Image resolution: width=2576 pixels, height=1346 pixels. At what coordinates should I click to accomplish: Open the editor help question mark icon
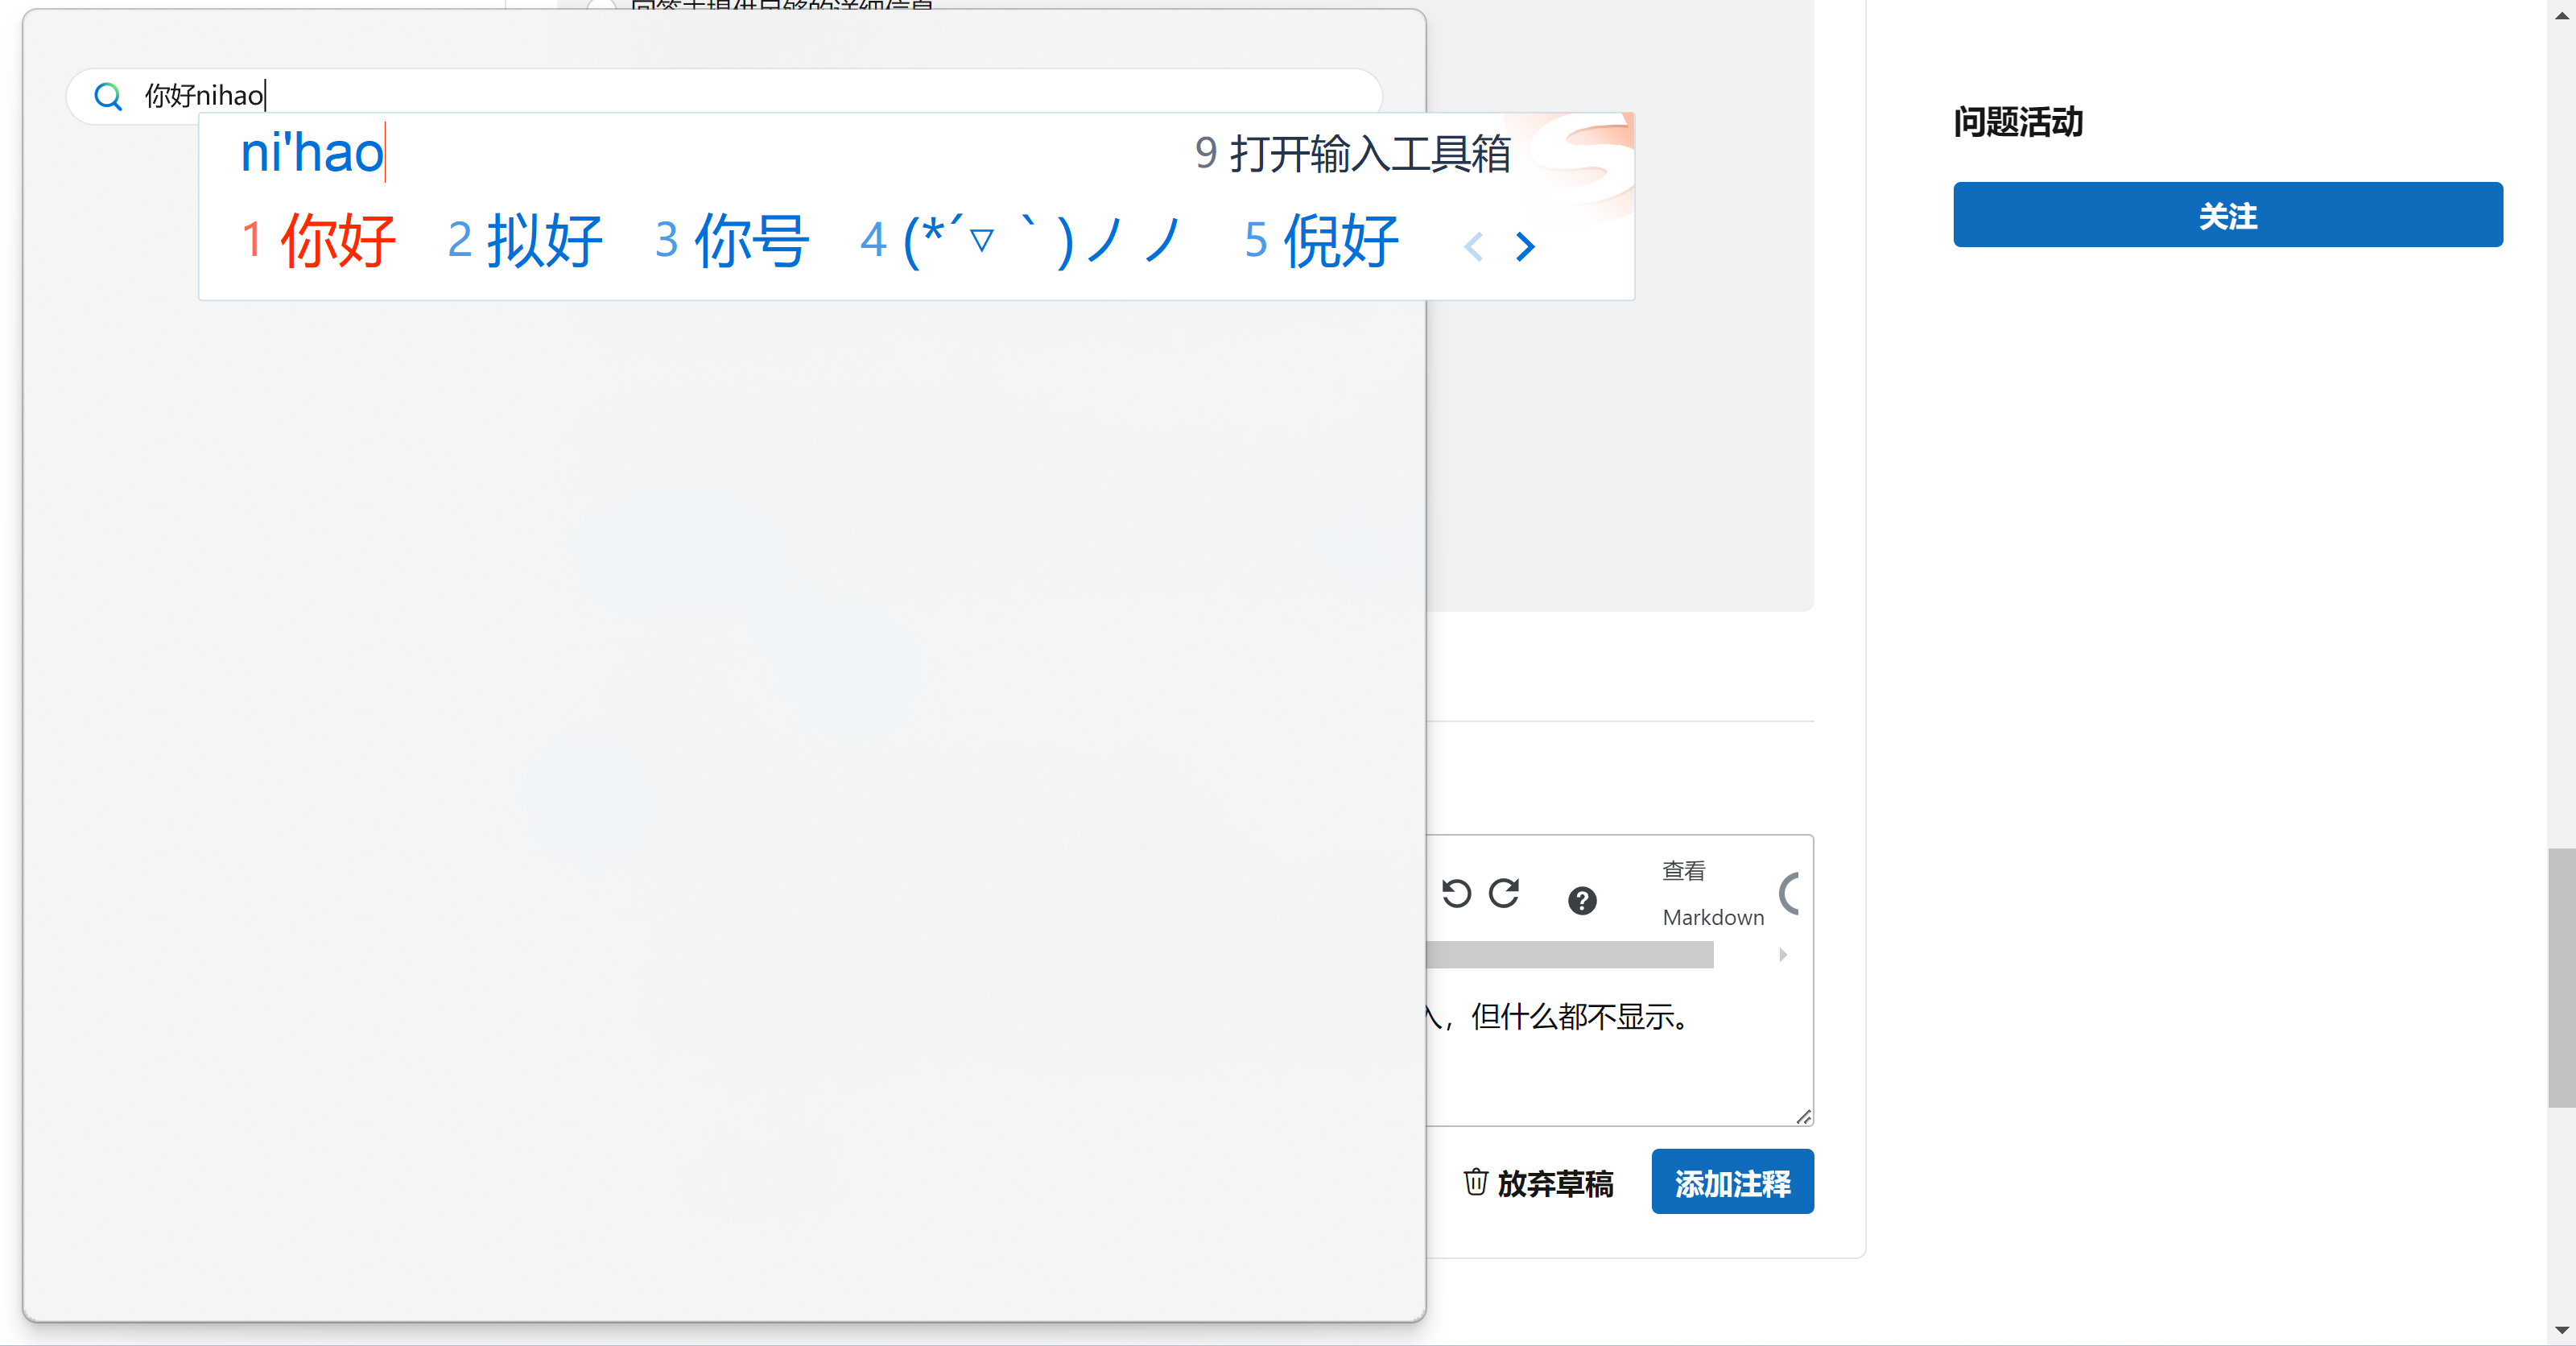1582,901
